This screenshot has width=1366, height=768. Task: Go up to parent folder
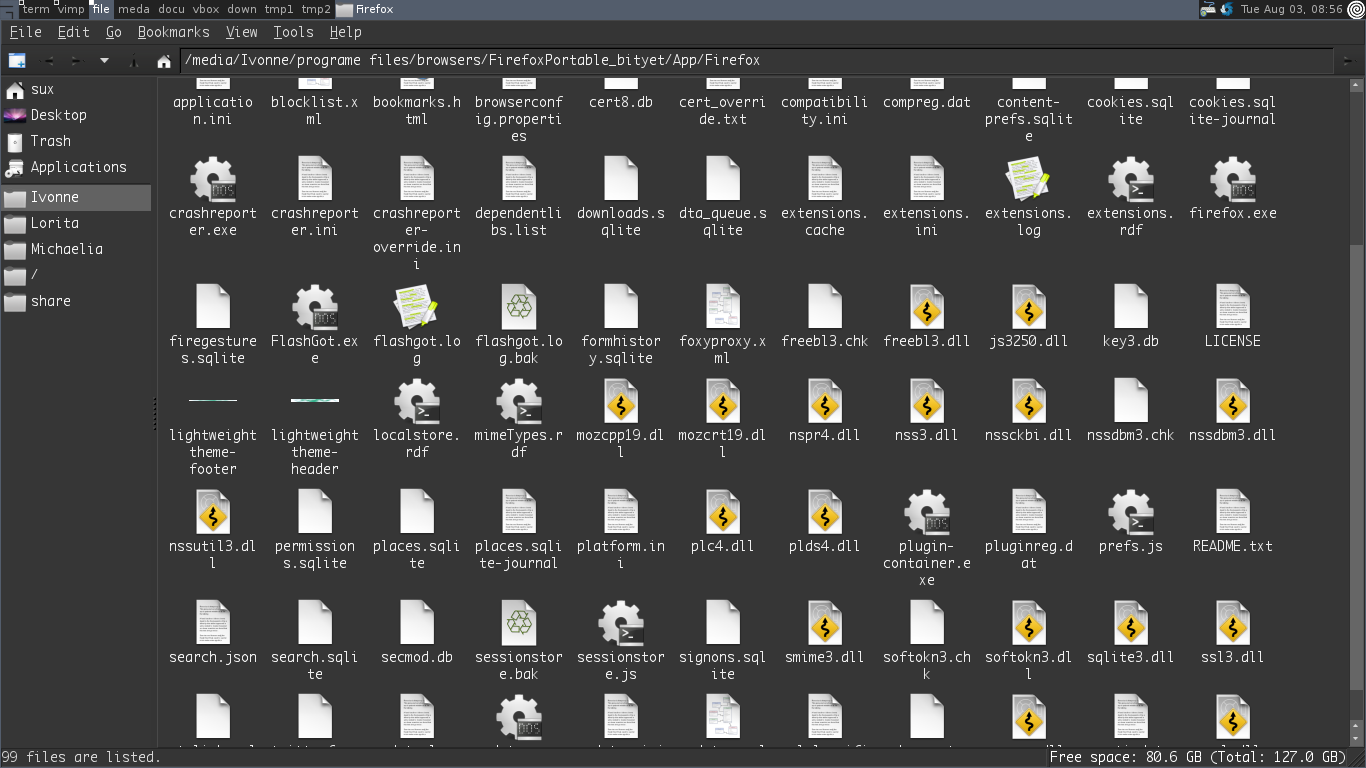pyautogui.click(x=133, y=61)
